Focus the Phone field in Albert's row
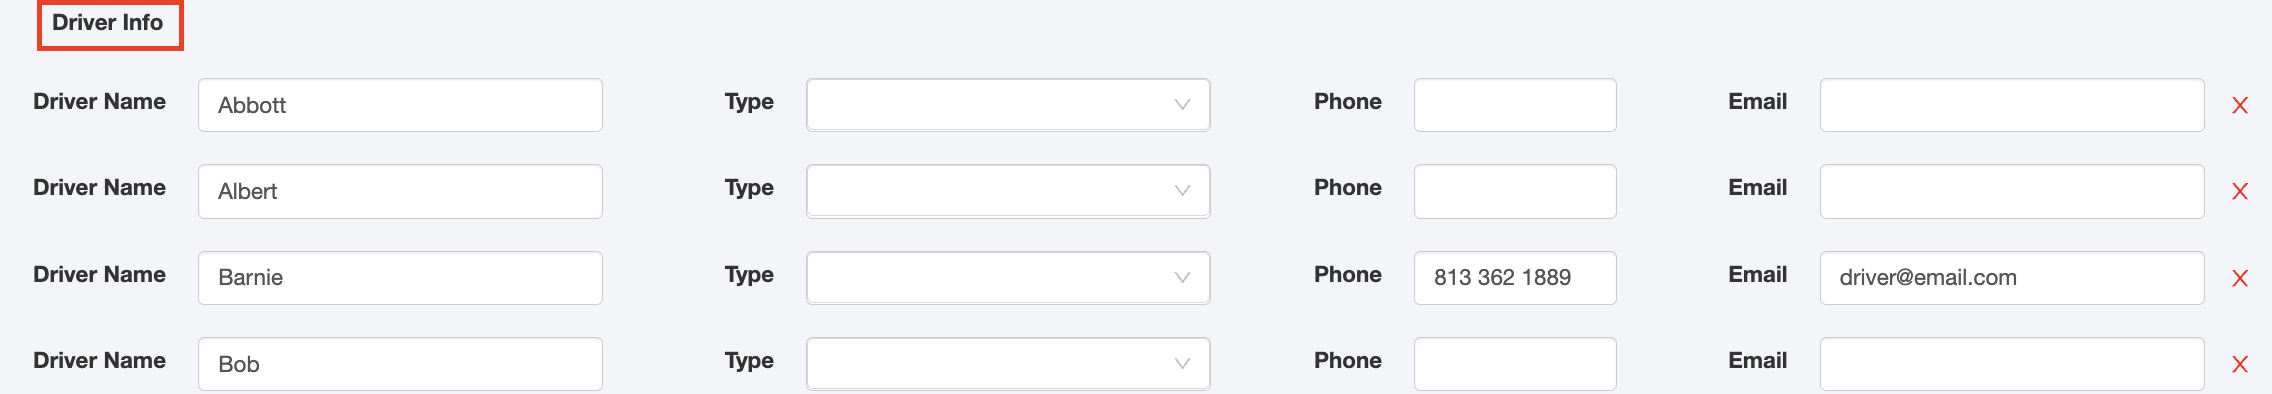 1515,191
